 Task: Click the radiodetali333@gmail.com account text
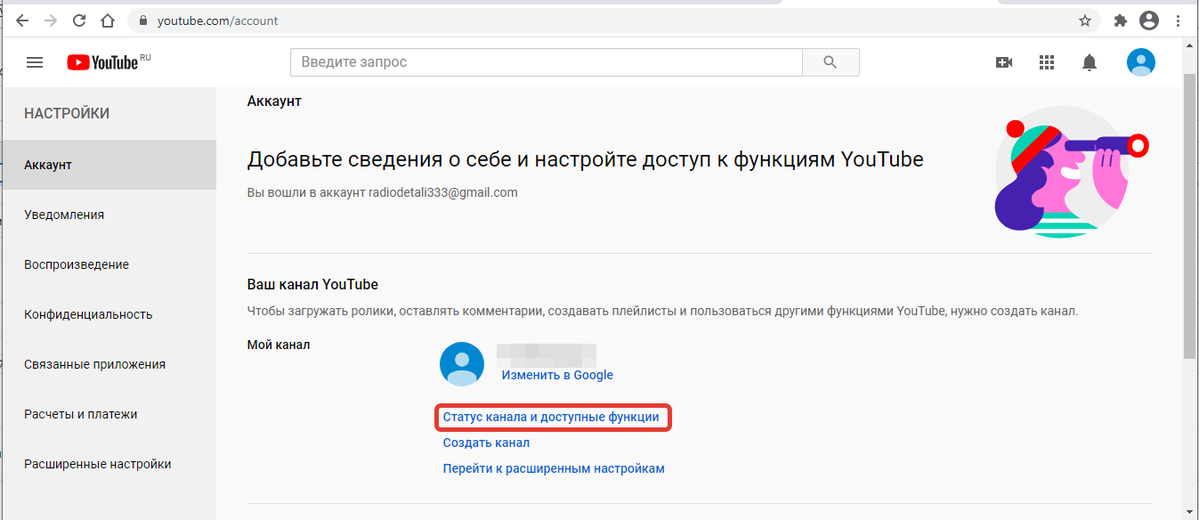click(443, 193)
